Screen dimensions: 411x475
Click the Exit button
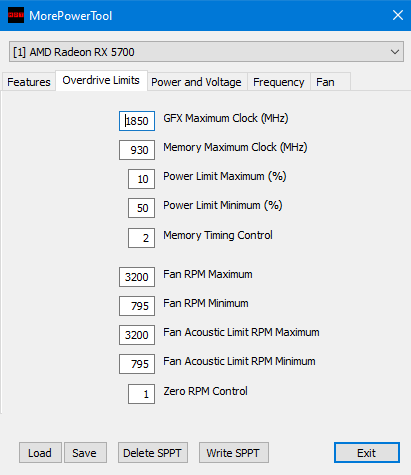[x=367, y=453]
